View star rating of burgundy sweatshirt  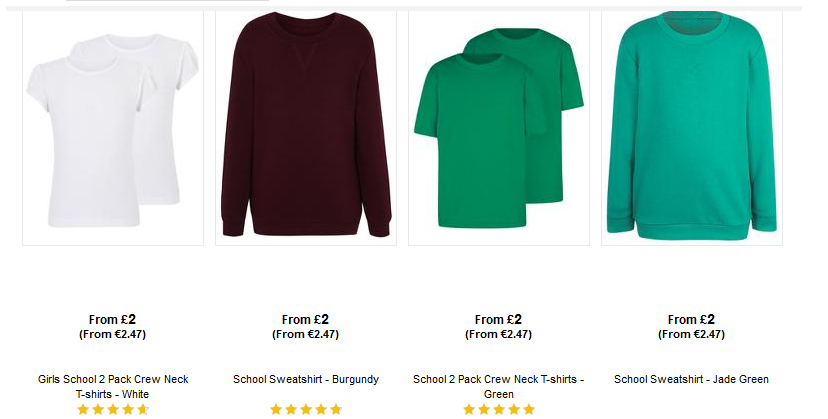coord(306,409)
